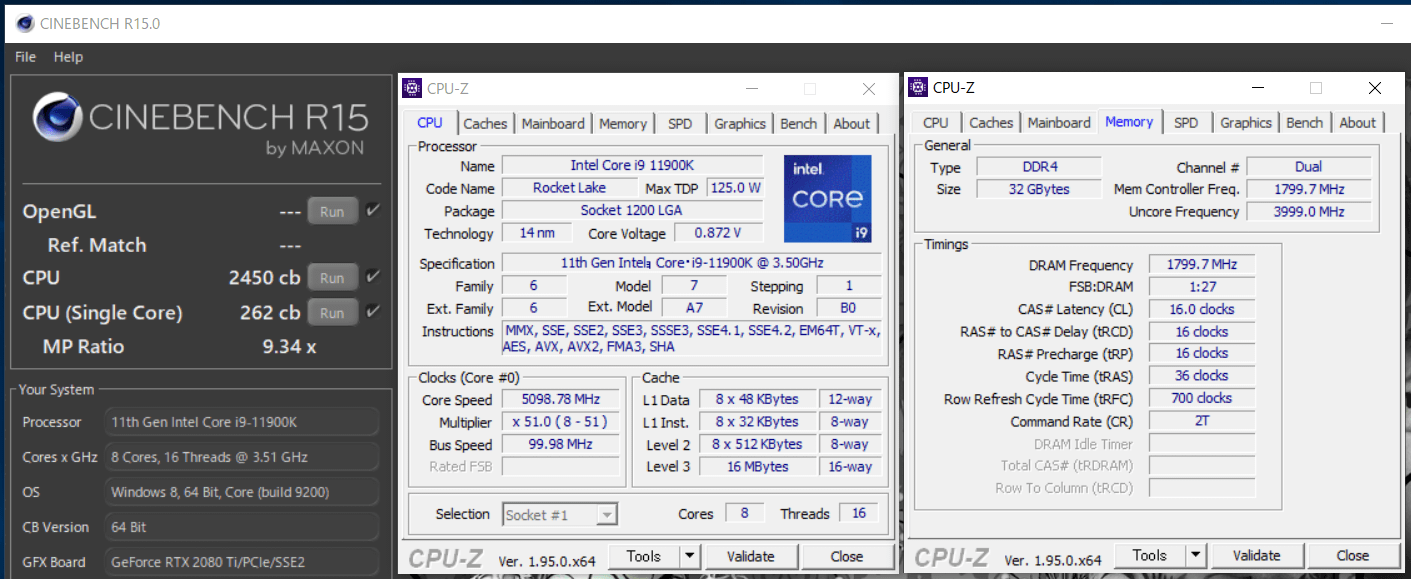Screen dimensions: 1411x579
Task: Click the Row Refresh Cycle Time value 700 clocks
Action: [1201, 398]
